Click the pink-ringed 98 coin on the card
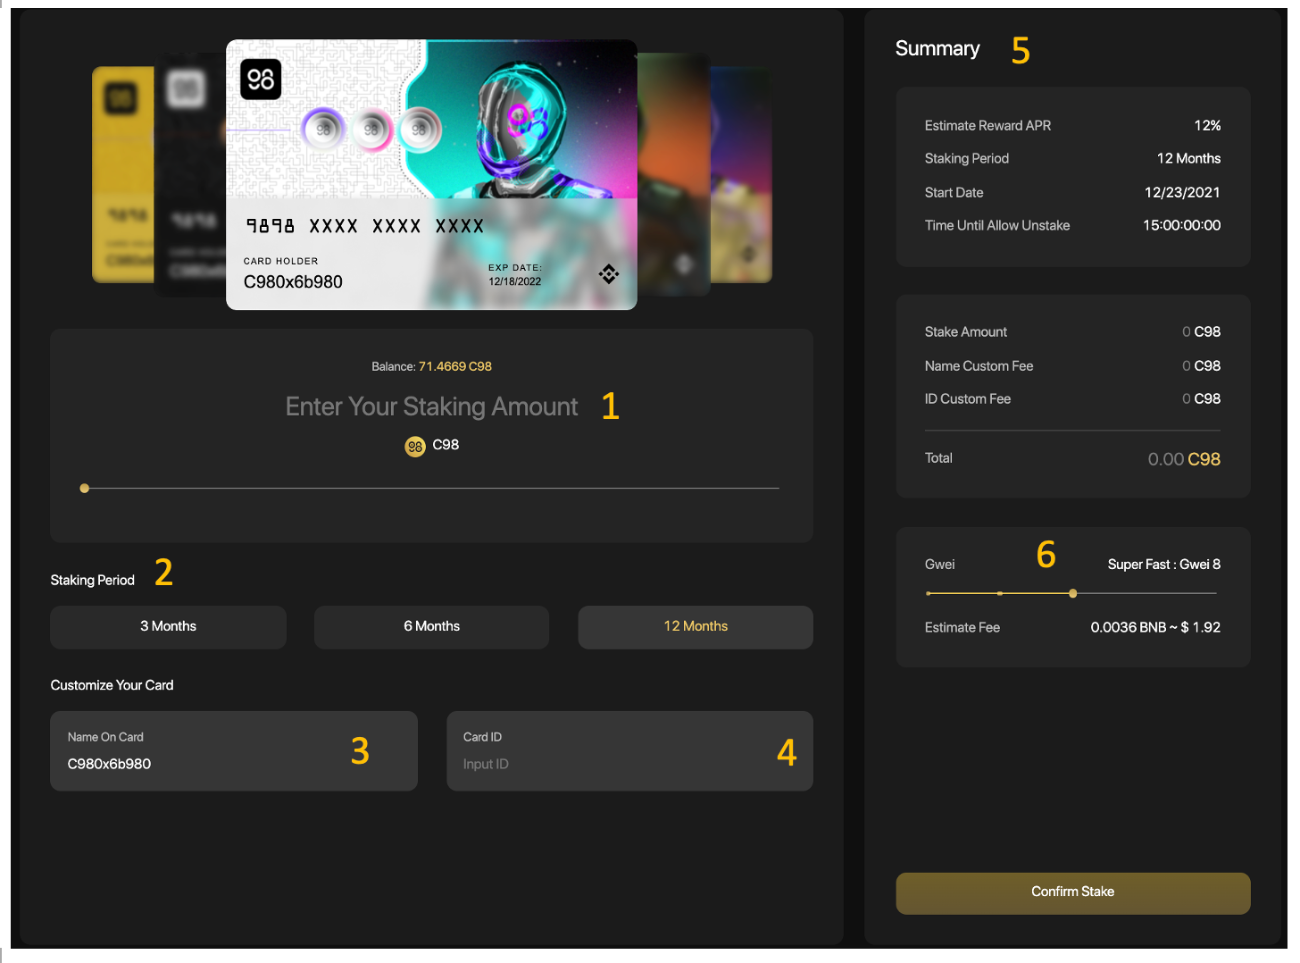This screenshot has height=963, width=1300. pos(371,129)
